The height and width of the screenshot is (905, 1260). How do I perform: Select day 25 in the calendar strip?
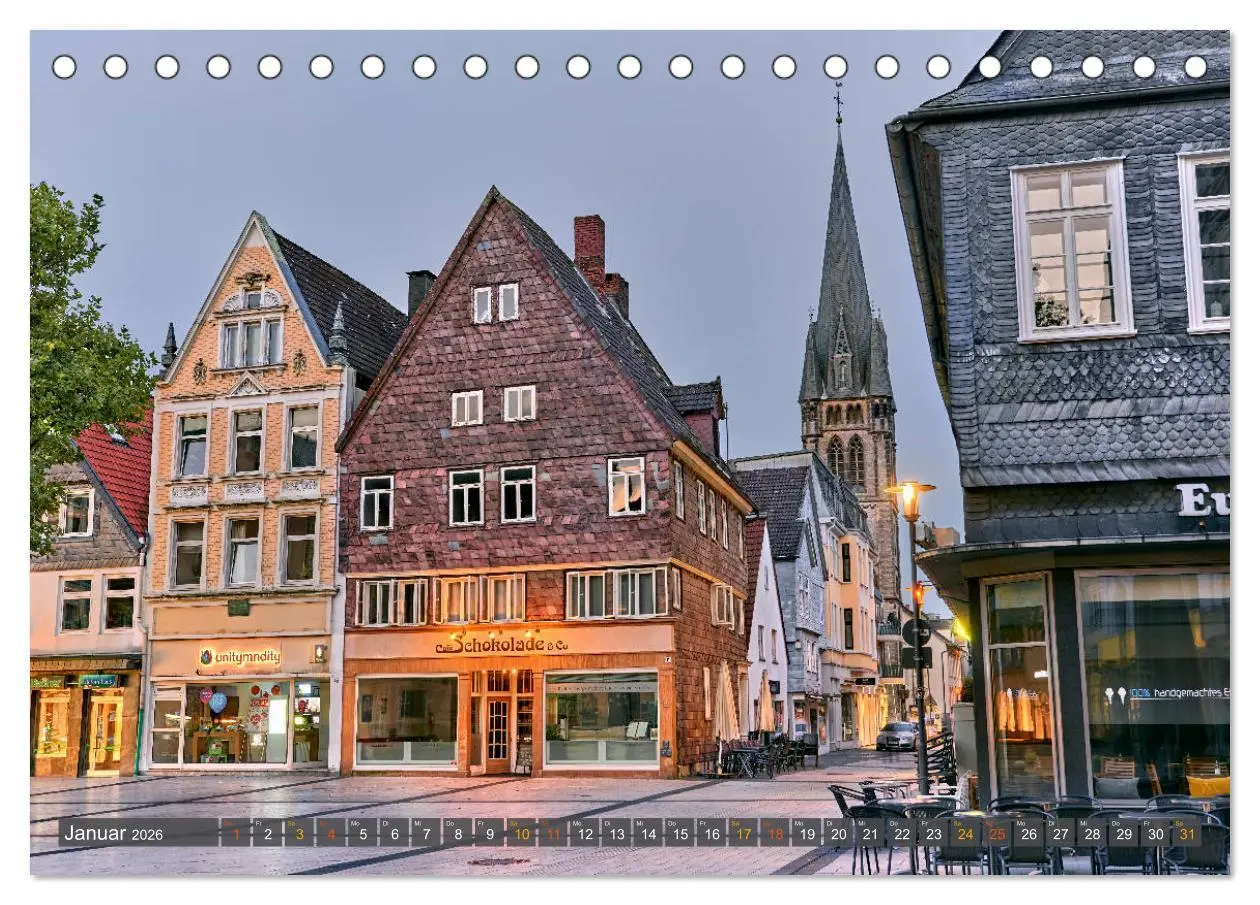tap(997, 833)
